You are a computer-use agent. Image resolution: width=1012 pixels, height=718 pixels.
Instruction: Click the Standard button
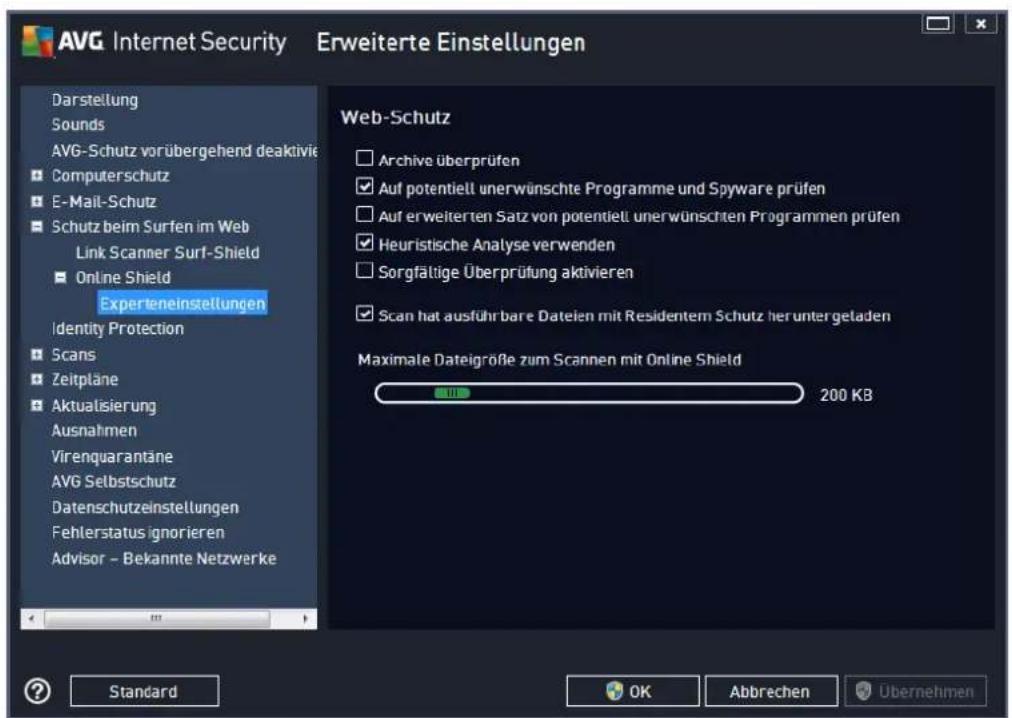coord(145,692)
